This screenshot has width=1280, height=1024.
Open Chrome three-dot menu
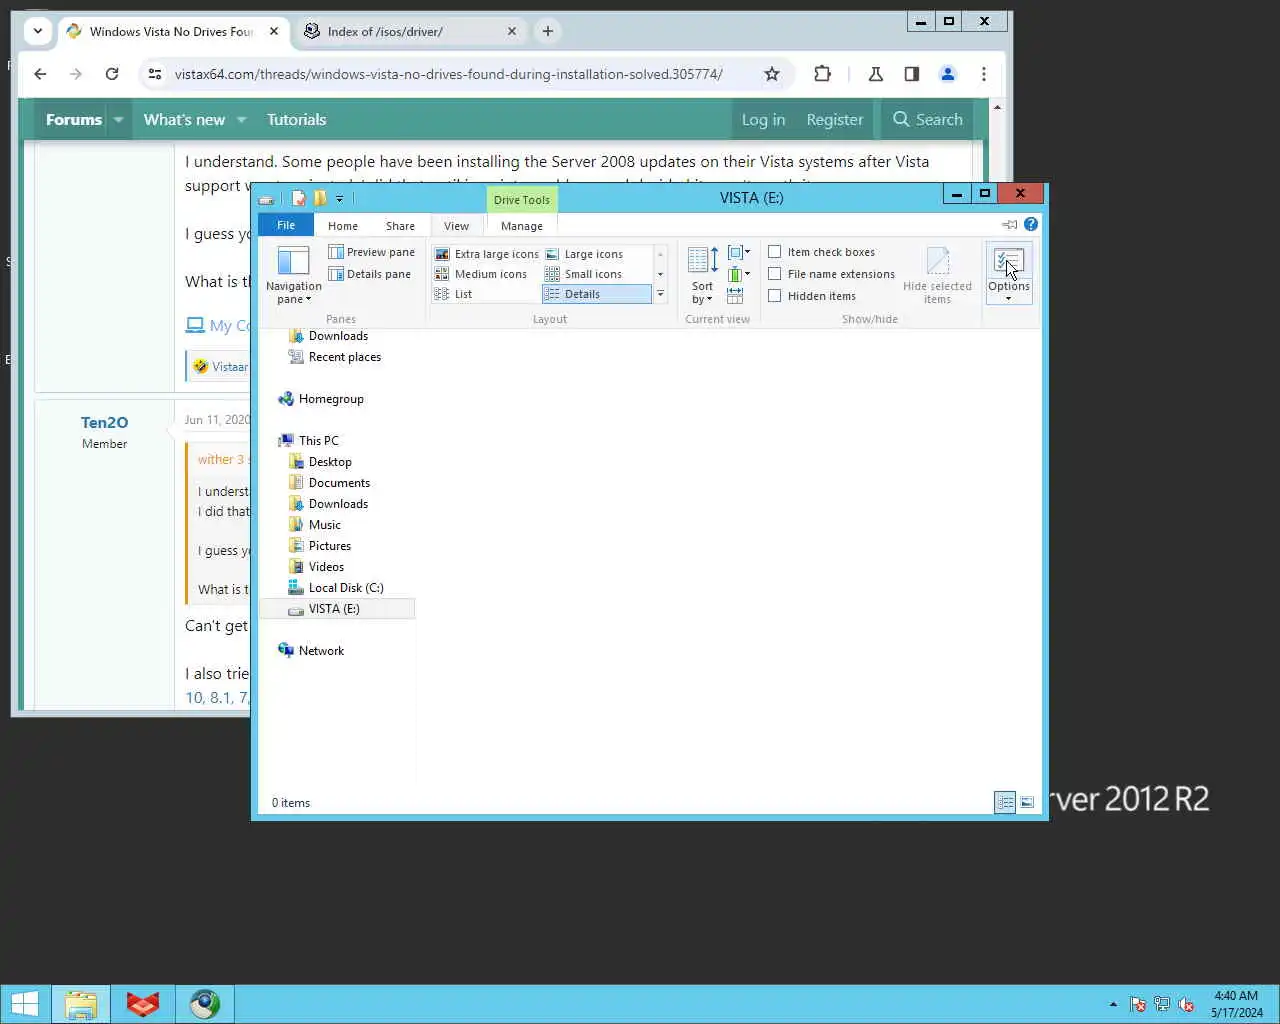tap(984, 74)
